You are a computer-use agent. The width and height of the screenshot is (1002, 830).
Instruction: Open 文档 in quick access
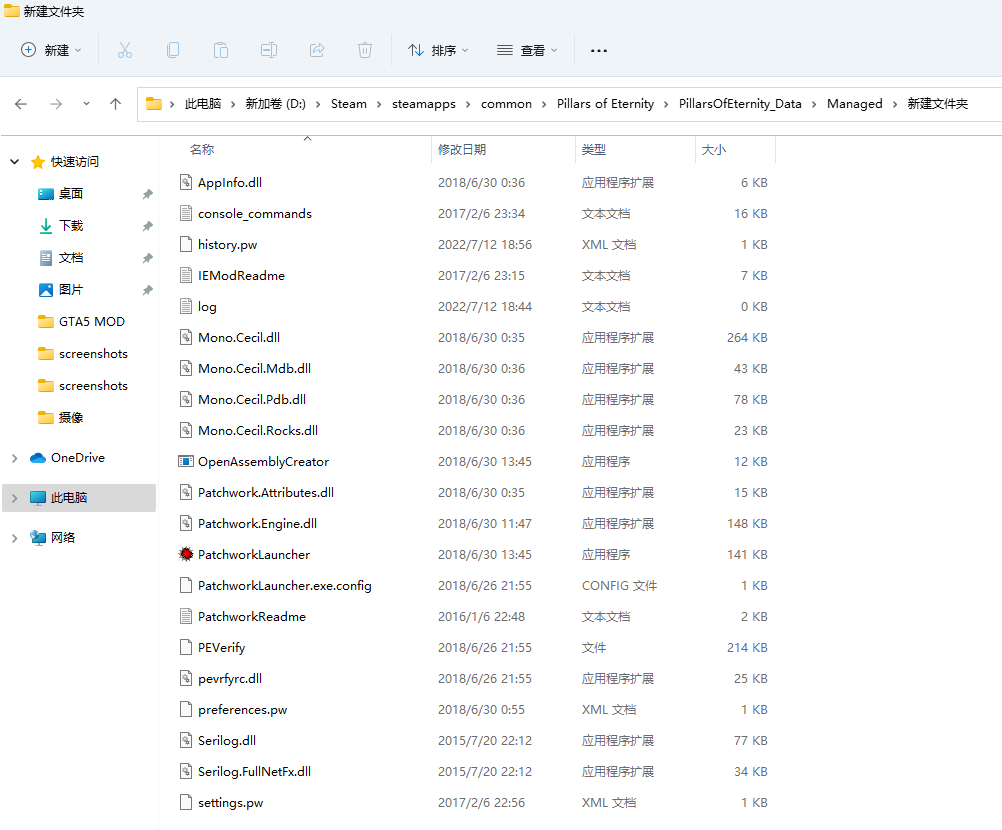point(70,257)
